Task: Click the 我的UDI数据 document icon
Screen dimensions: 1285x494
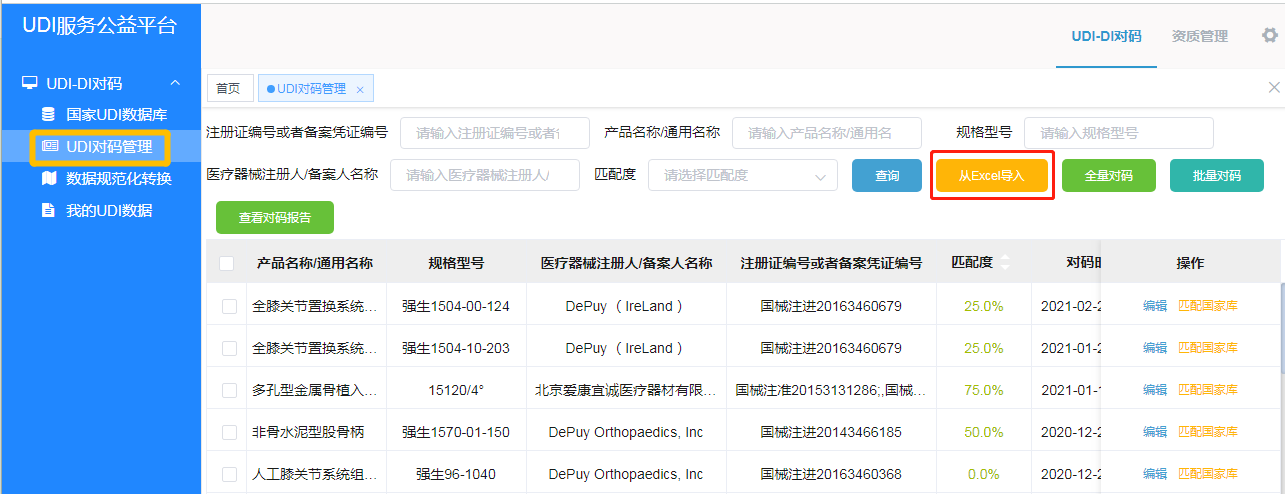Action: (x=48, y=211)
